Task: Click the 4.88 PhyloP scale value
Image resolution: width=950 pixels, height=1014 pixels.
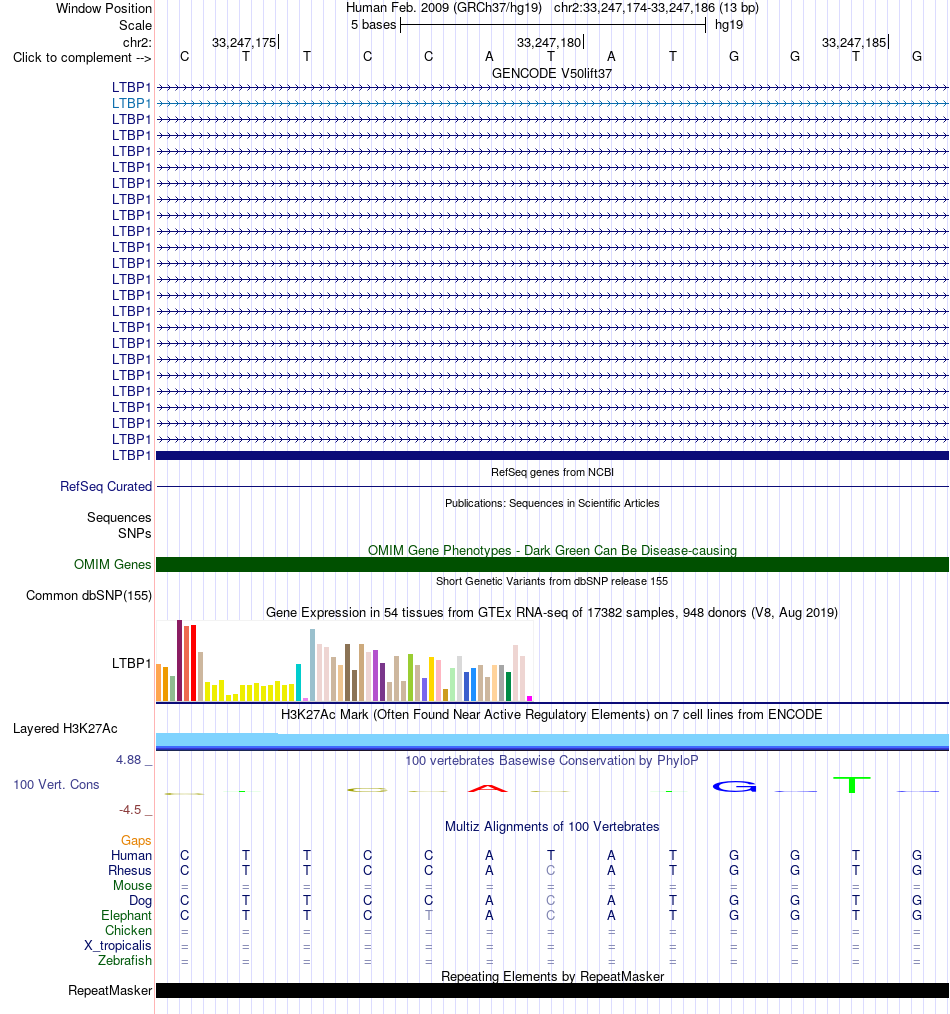Action: (128, 760)
